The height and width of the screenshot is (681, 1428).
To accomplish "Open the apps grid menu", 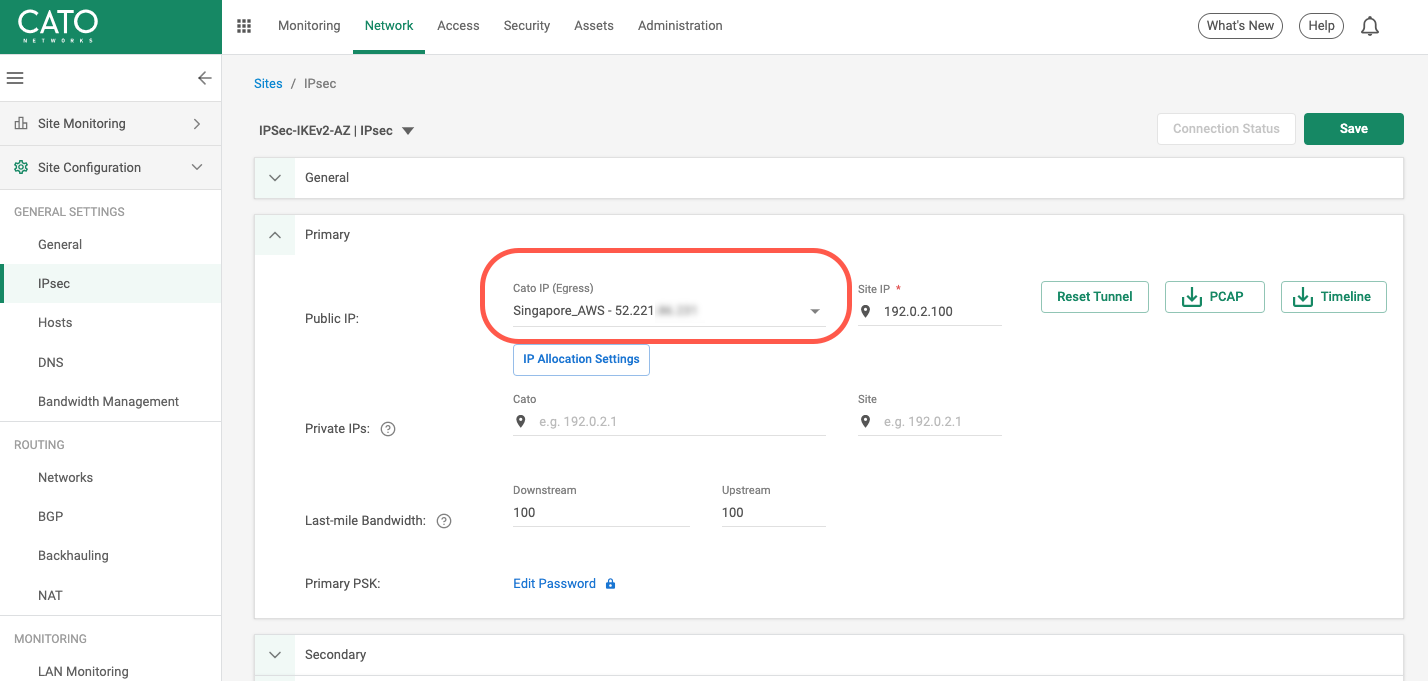I will pos(243,25).
